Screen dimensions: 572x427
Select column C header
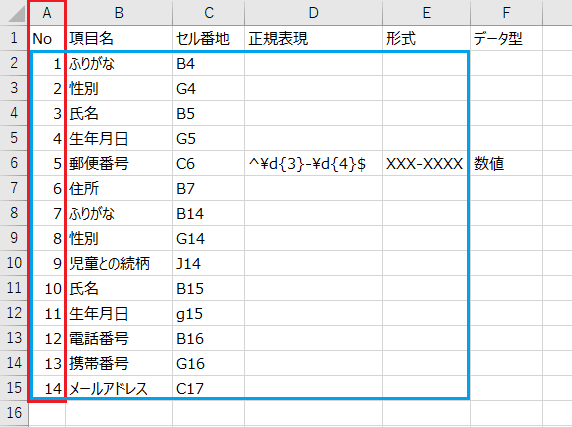pos(208,13)
